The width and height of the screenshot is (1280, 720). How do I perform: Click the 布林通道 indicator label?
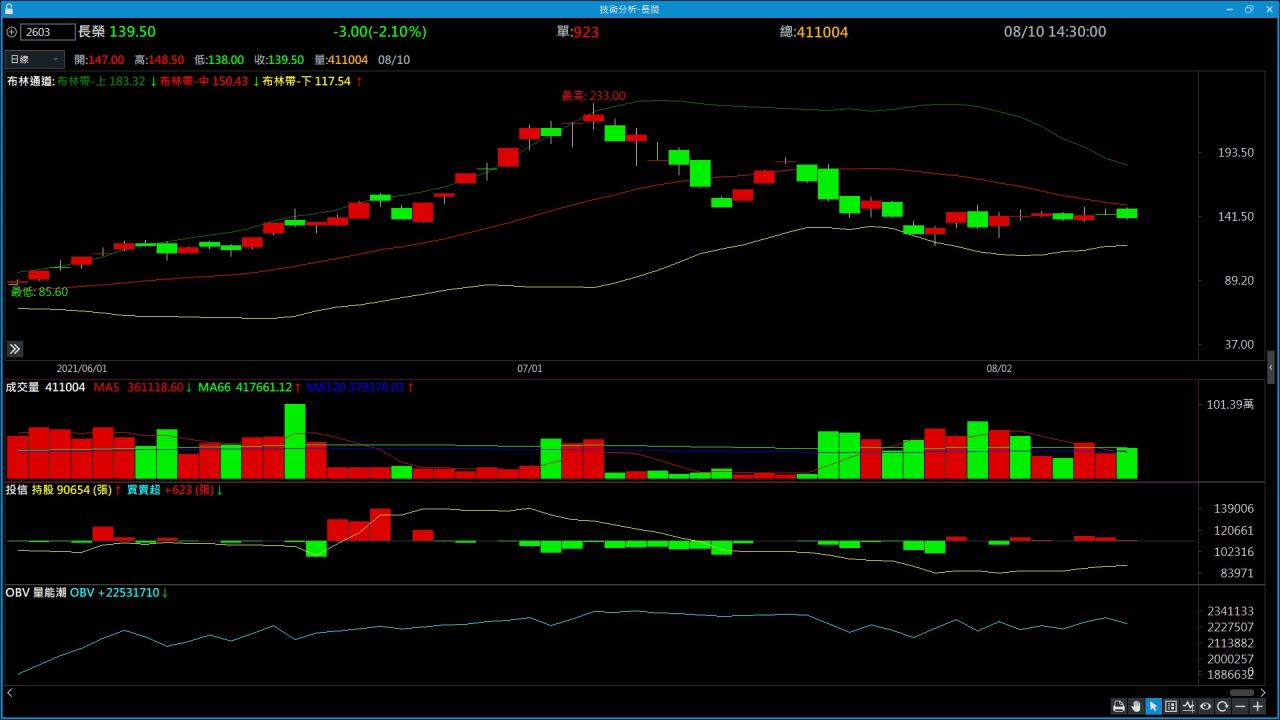point(30,81)
